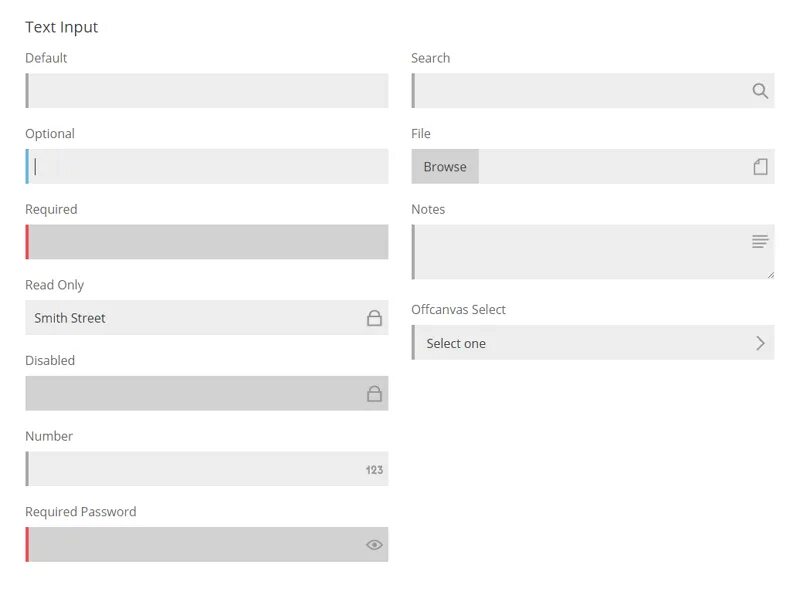Focus the Number input field
Screen dimensions: 800x600
point(190,469)
